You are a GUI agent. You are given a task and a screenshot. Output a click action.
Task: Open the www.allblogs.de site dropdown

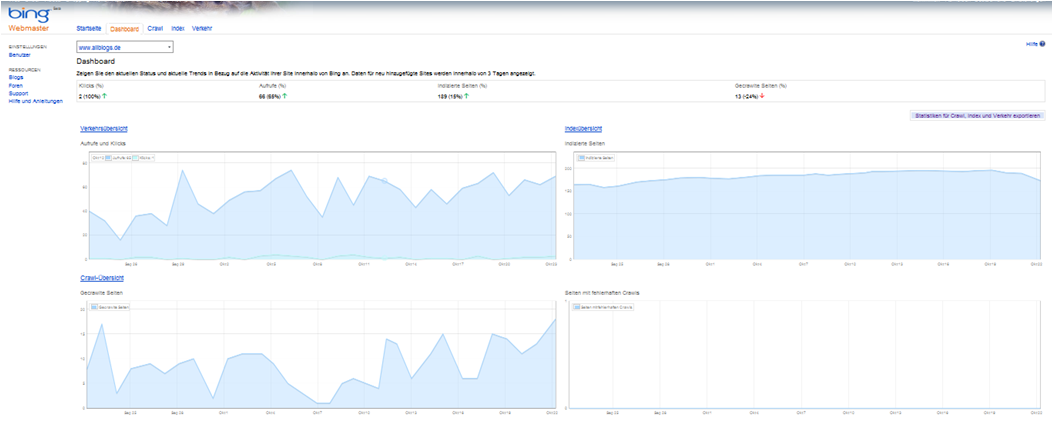coord(125,48)
